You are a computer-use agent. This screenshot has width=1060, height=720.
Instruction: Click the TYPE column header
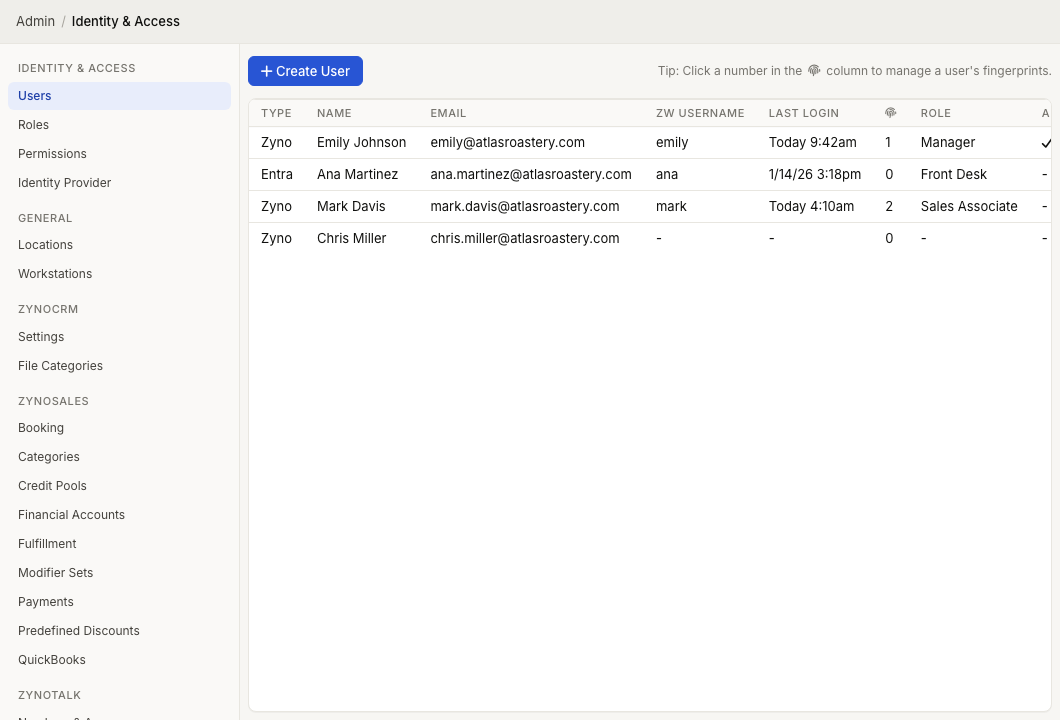click(276, 113)
